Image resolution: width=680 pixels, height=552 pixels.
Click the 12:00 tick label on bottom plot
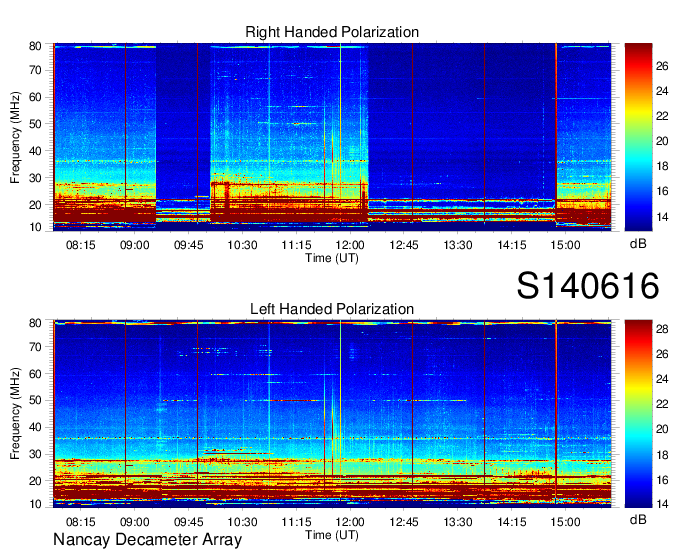(x=350, y=522)
